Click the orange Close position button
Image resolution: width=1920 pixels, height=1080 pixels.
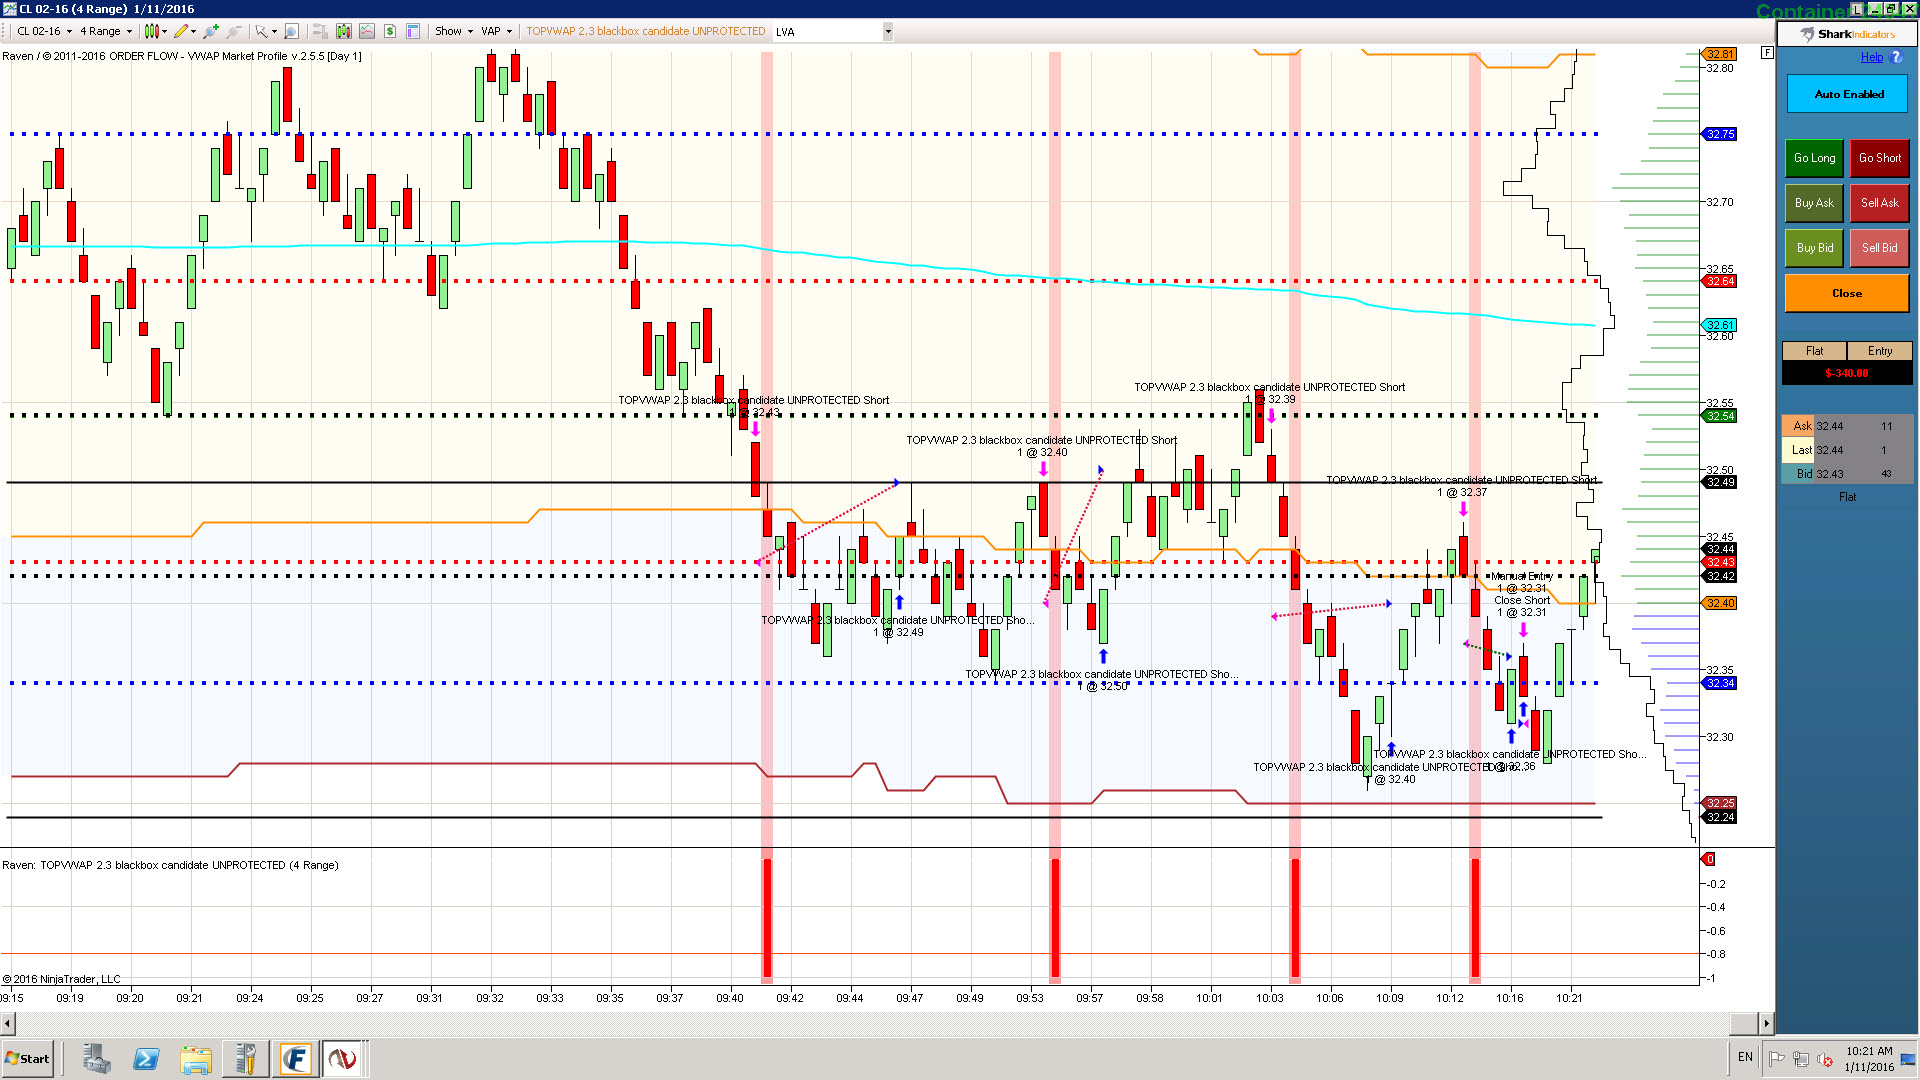(x=1846, y=293)
